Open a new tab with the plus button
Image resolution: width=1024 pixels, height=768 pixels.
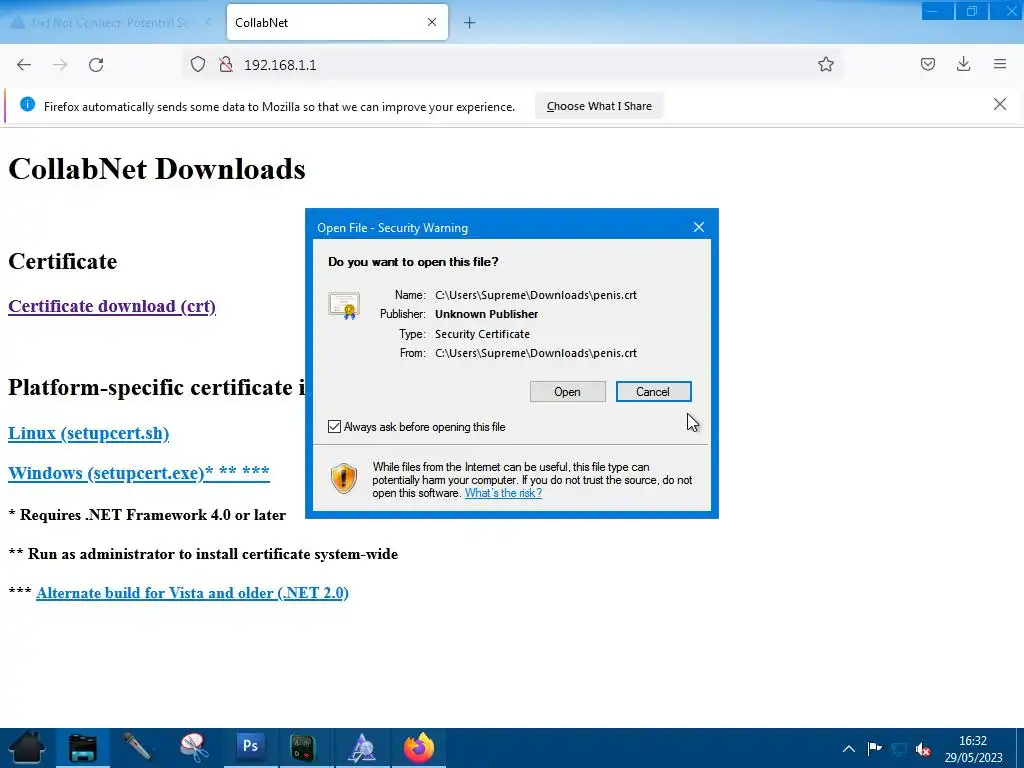[x=470, y=23]
